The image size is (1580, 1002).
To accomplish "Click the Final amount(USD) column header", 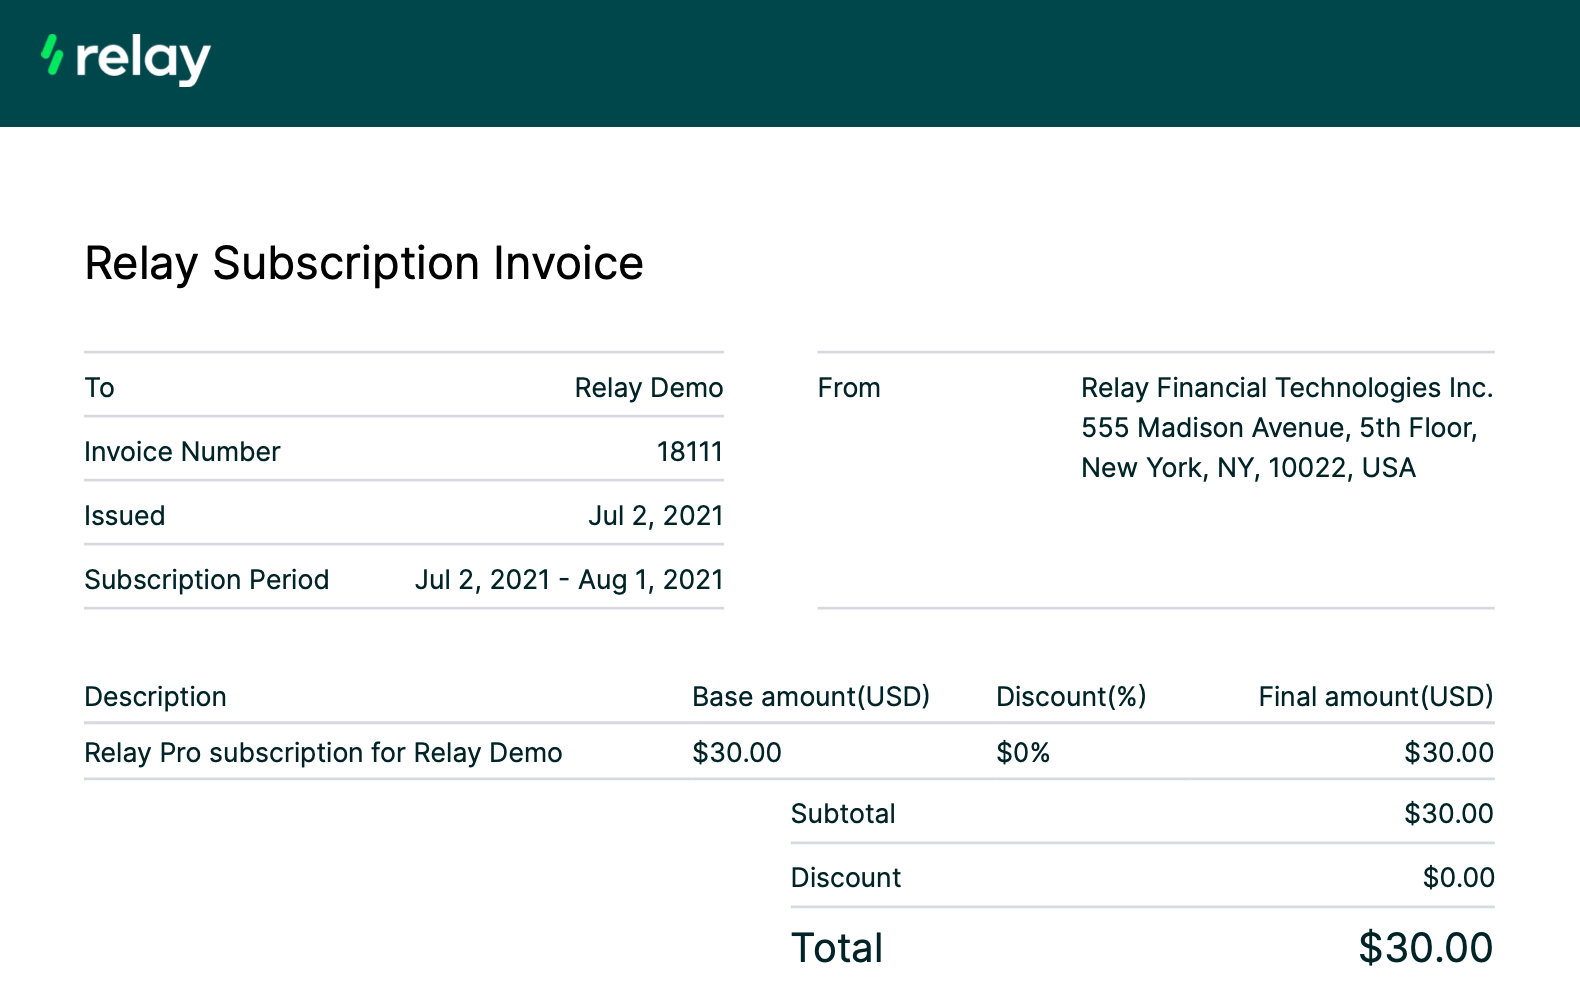I will pyautogui.click(x=1375, y=697).
